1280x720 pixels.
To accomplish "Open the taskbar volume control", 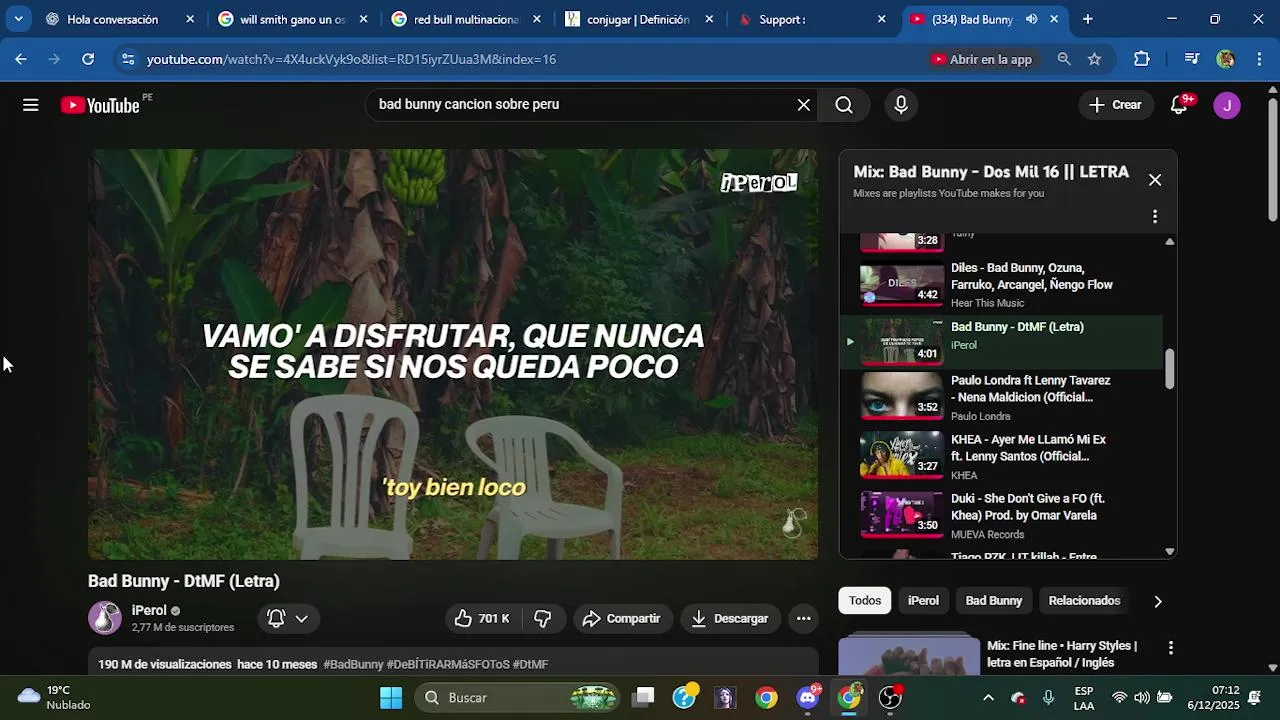I will [1141, 698].
